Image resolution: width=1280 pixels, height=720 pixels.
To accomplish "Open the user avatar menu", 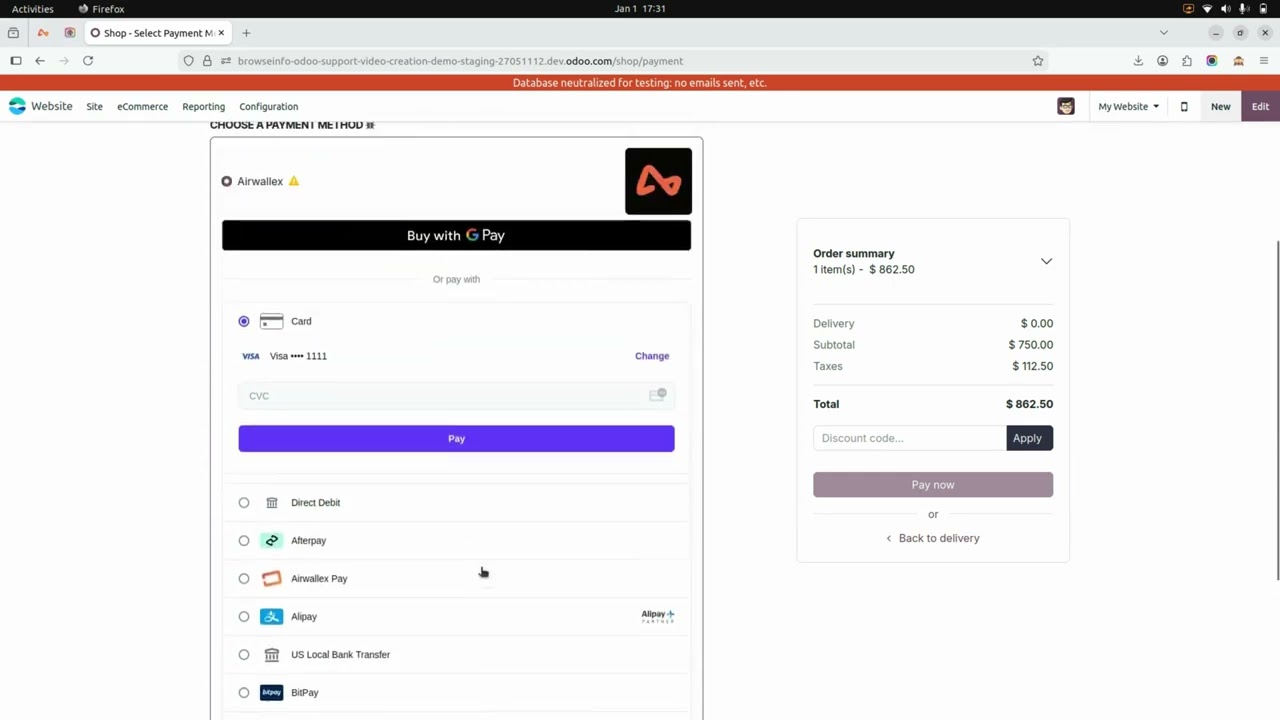I will (1066, 106).
